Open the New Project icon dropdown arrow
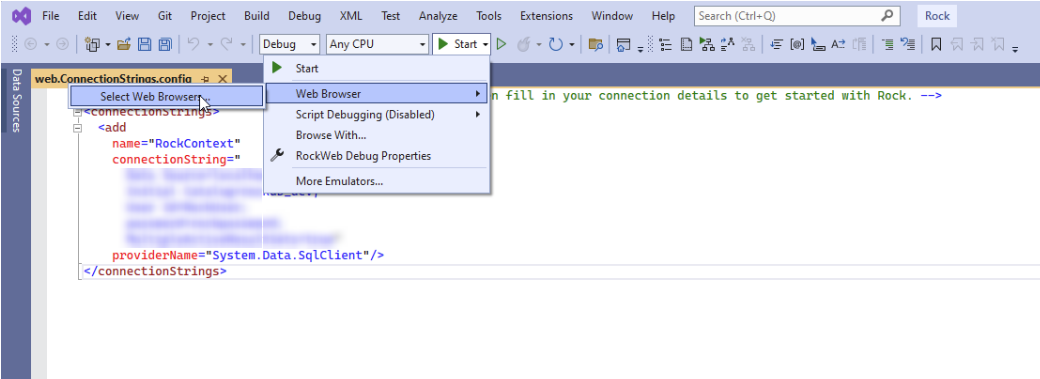This screenshot has height=379, width=1040. [x=108, y=44]
